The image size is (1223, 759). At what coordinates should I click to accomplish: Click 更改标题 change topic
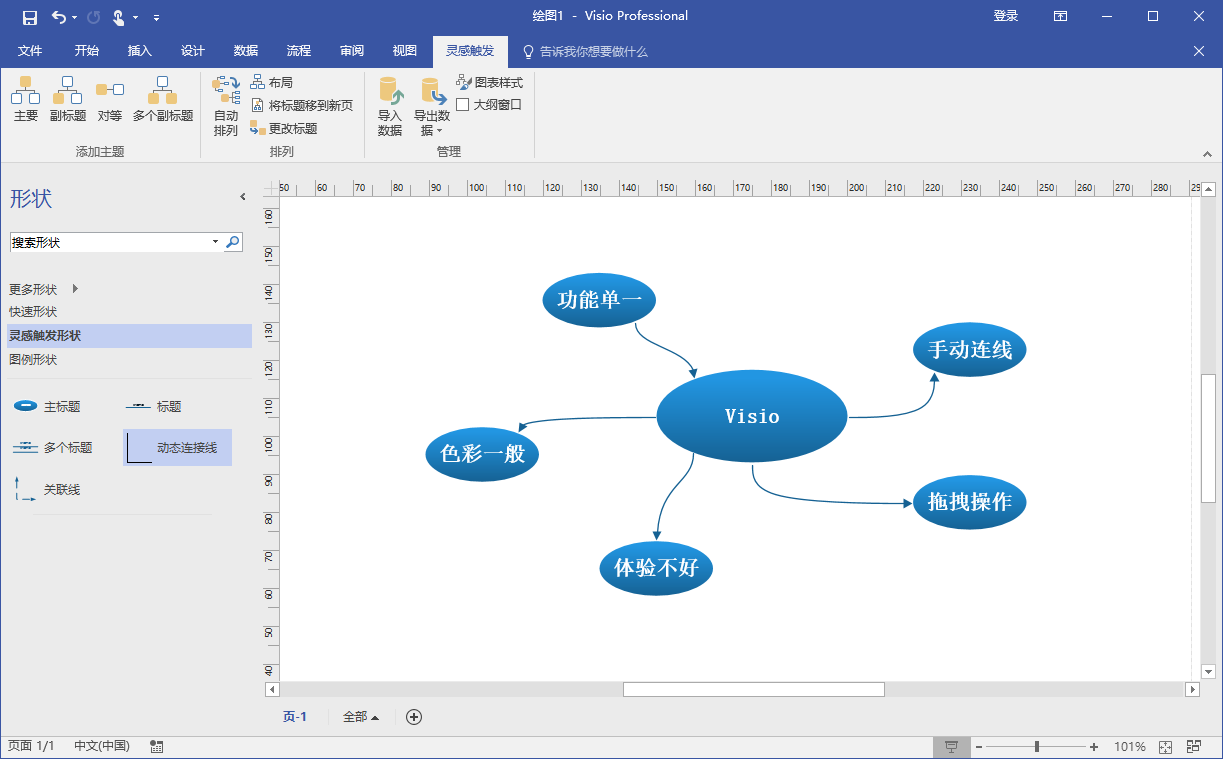tap(284, 129)
